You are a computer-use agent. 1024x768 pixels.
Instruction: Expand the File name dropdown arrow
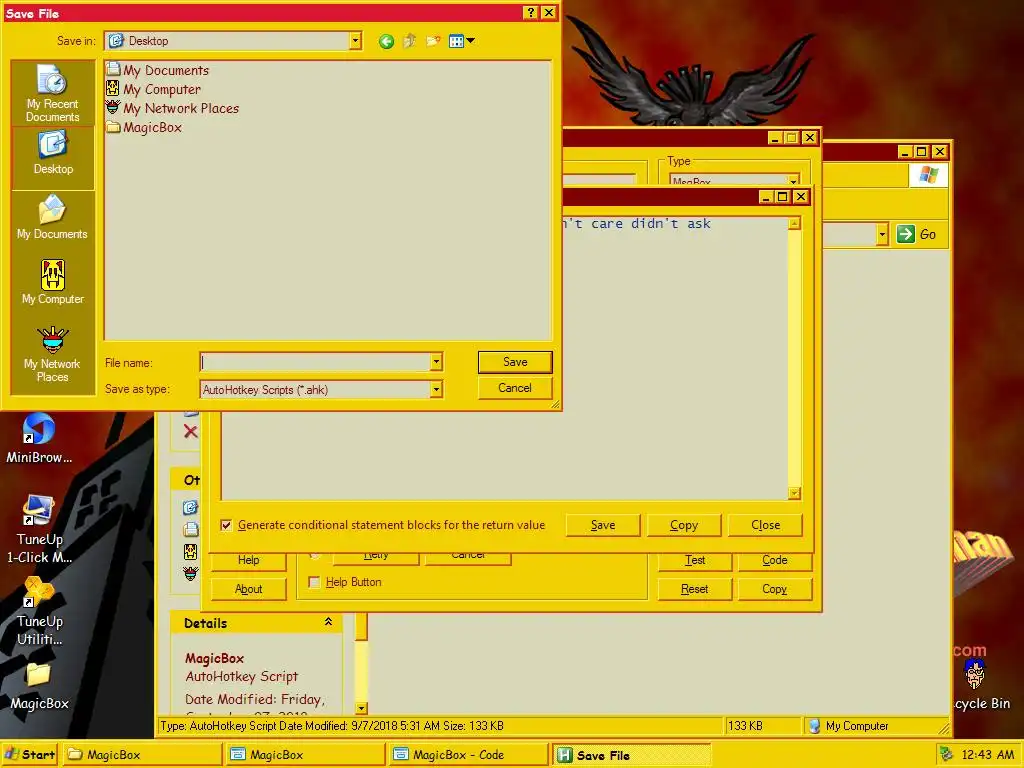[x=436, y=362]
